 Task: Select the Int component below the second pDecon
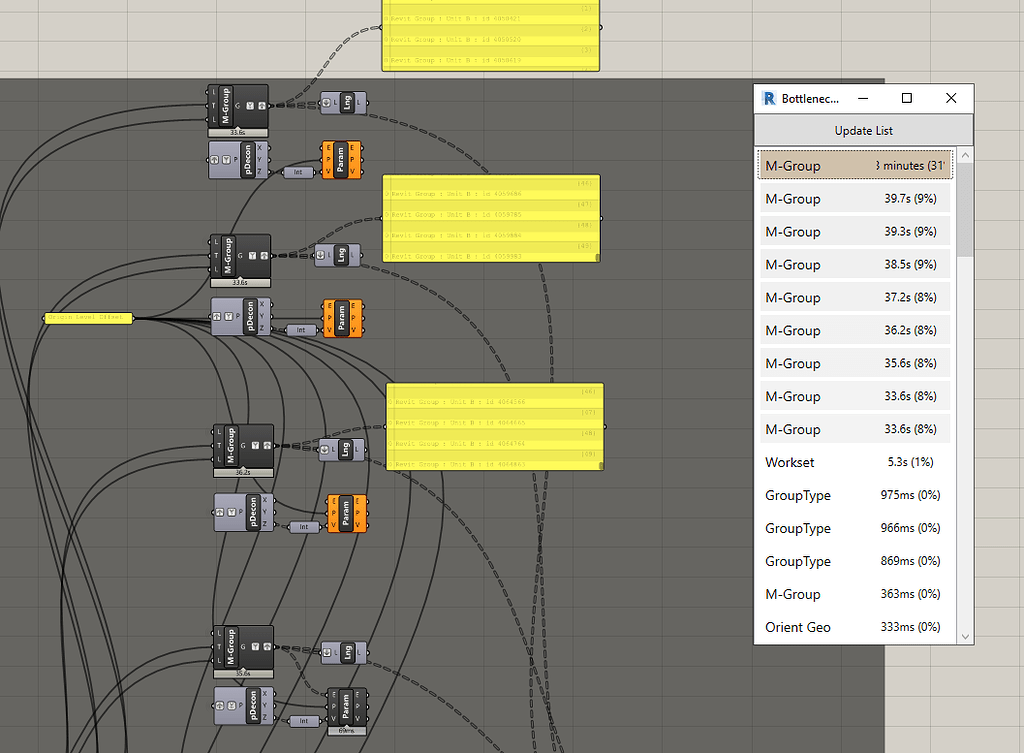[300, 330]
